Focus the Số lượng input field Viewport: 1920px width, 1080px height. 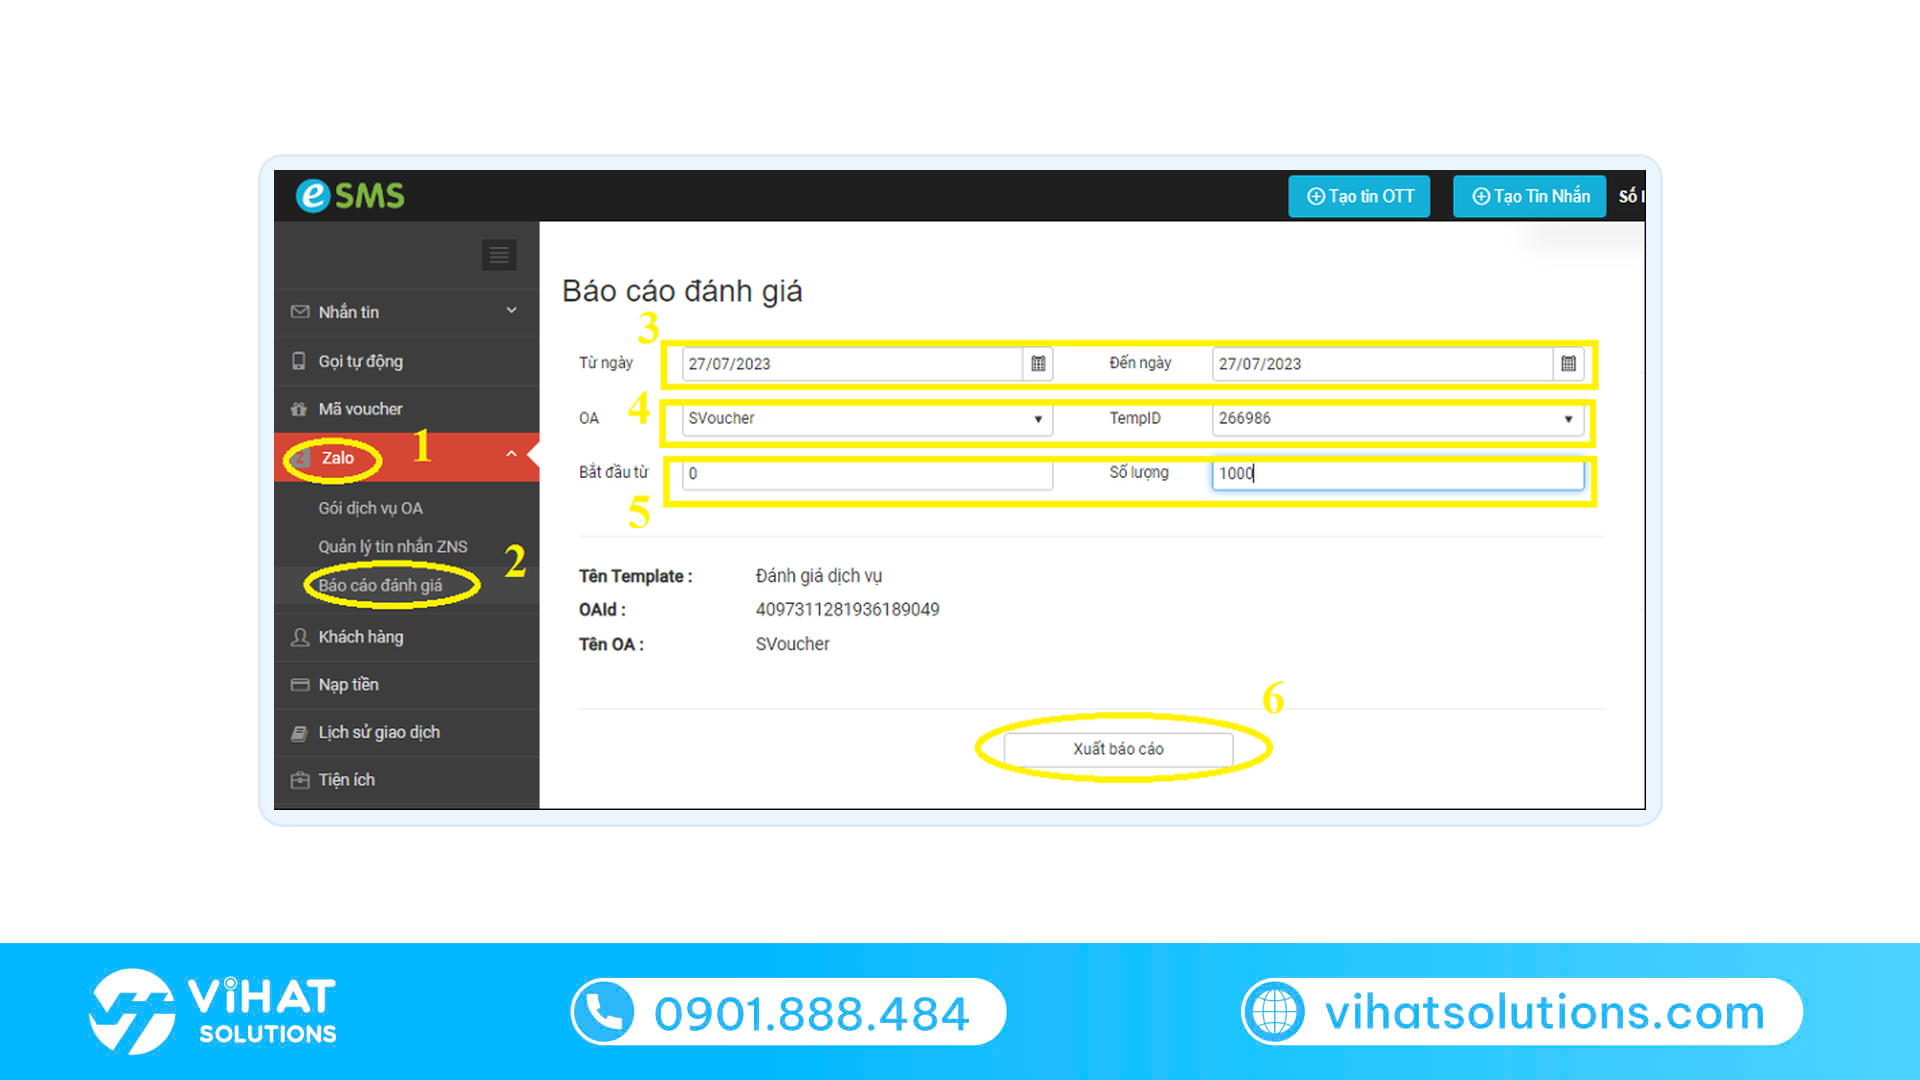coord(1398,474)
